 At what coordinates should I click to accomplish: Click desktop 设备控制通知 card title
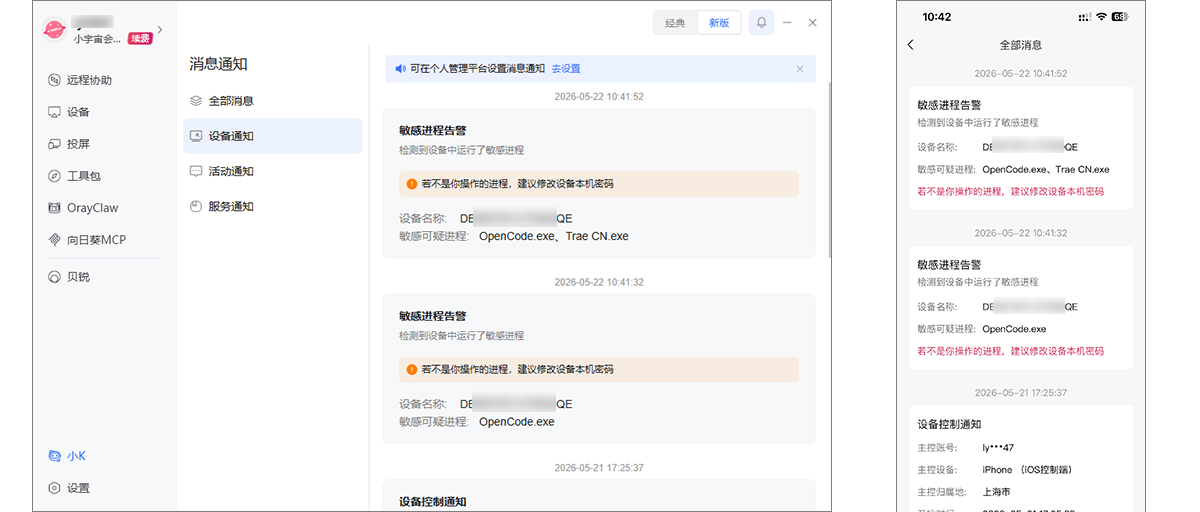[x=432, y=501]
